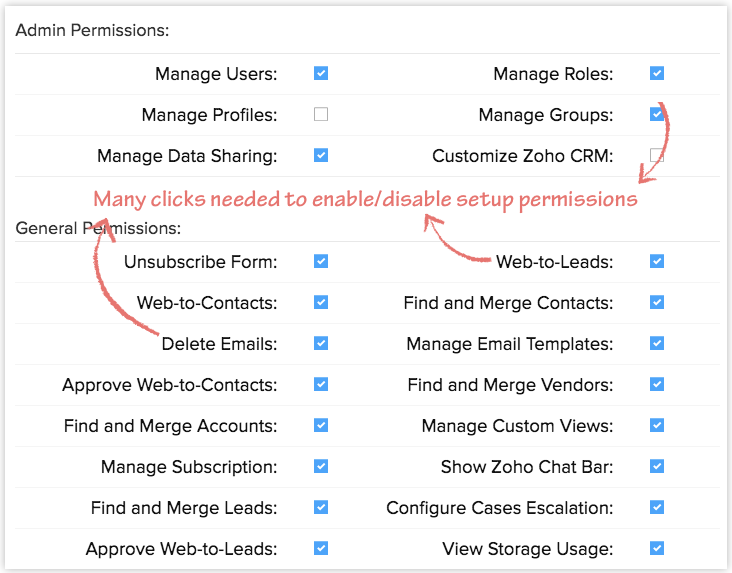Enable the Manage Profiles permission
Image resolution: width=732 pixels, height=573 pixels.
tap(321, 114)
